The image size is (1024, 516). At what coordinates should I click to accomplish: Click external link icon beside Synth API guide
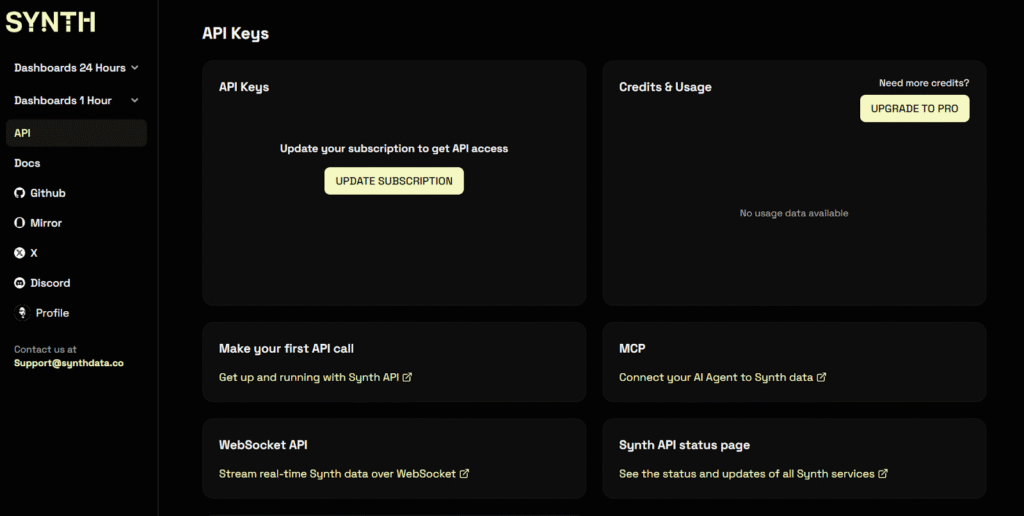[x=407, y=378]
